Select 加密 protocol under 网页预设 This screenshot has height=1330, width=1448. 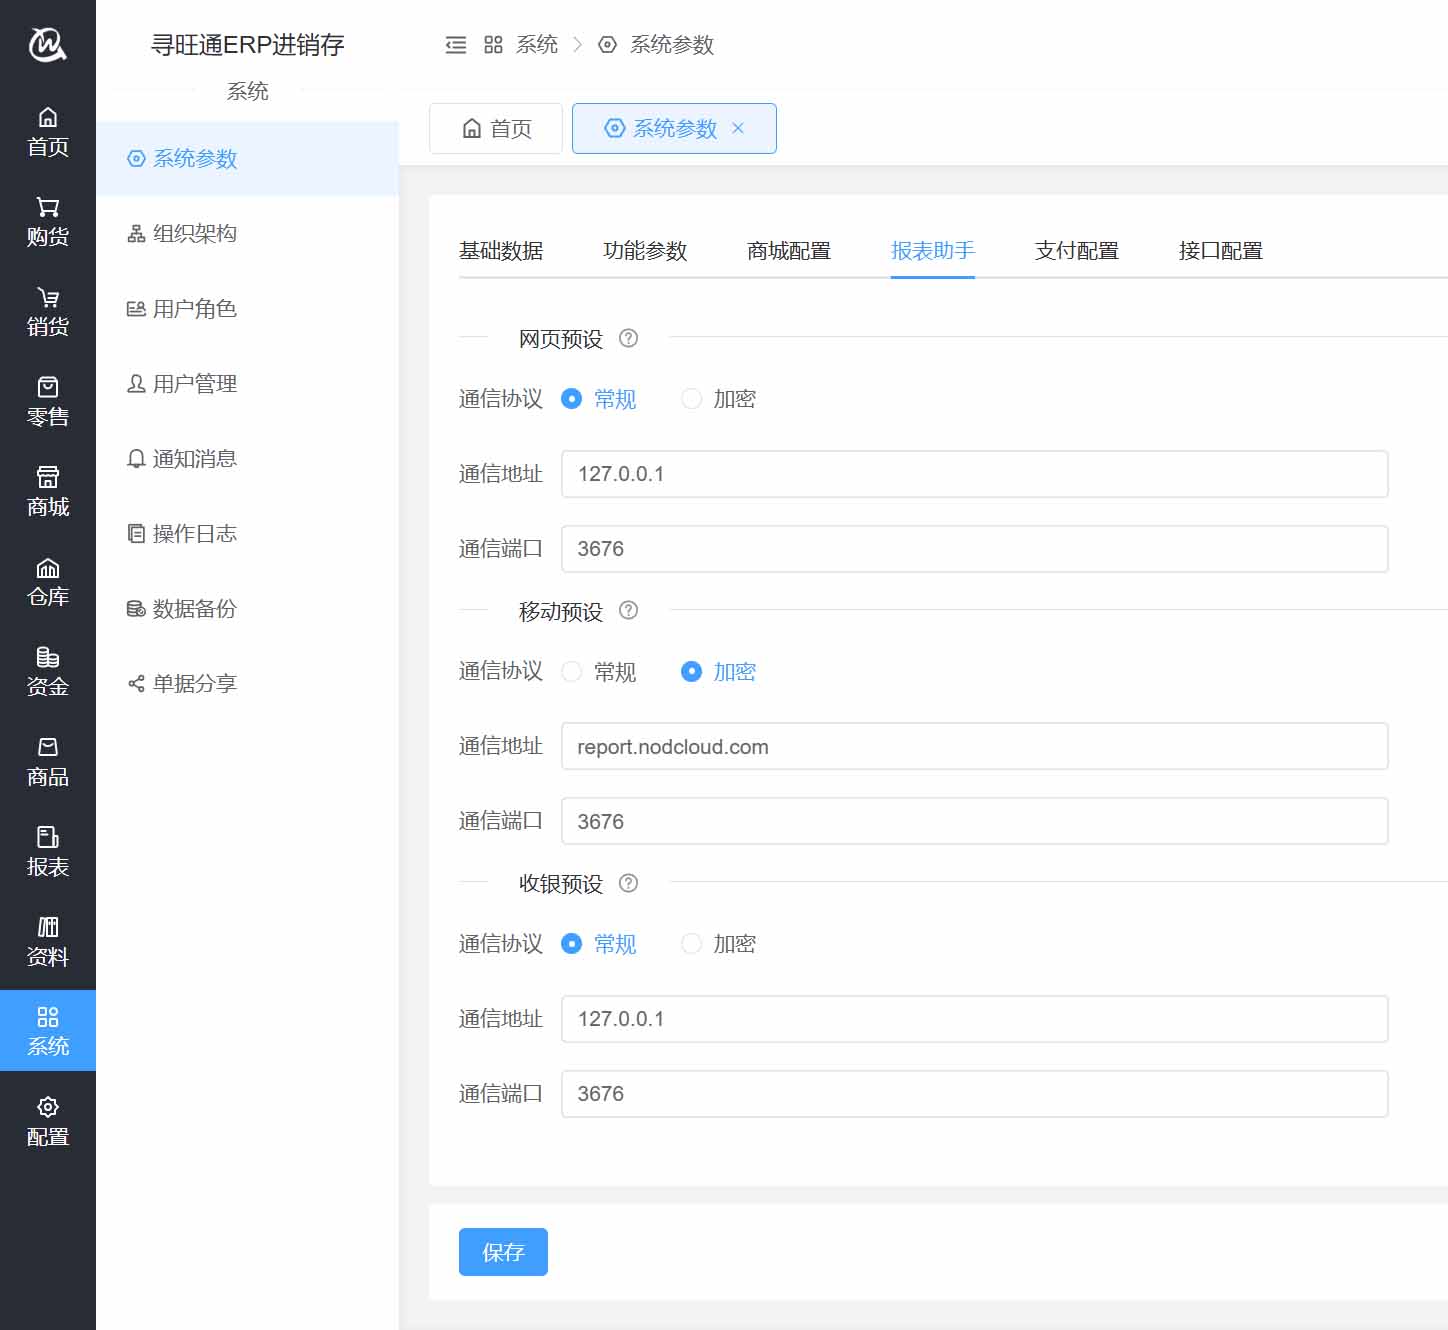691,399
